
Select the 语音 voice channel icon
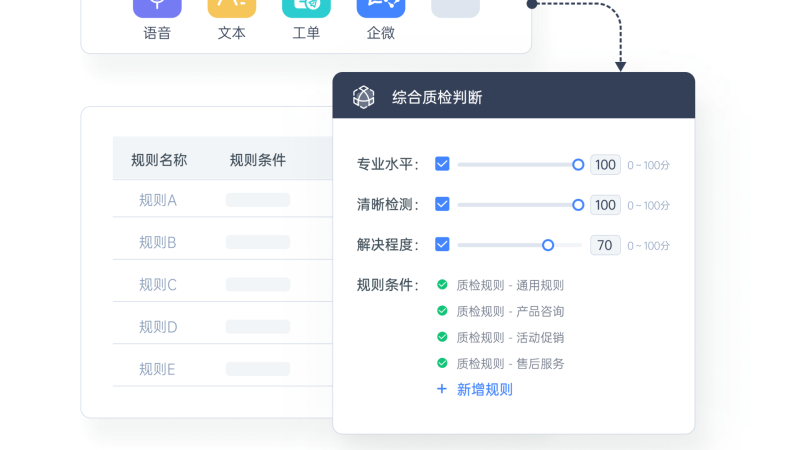point(157,8)
